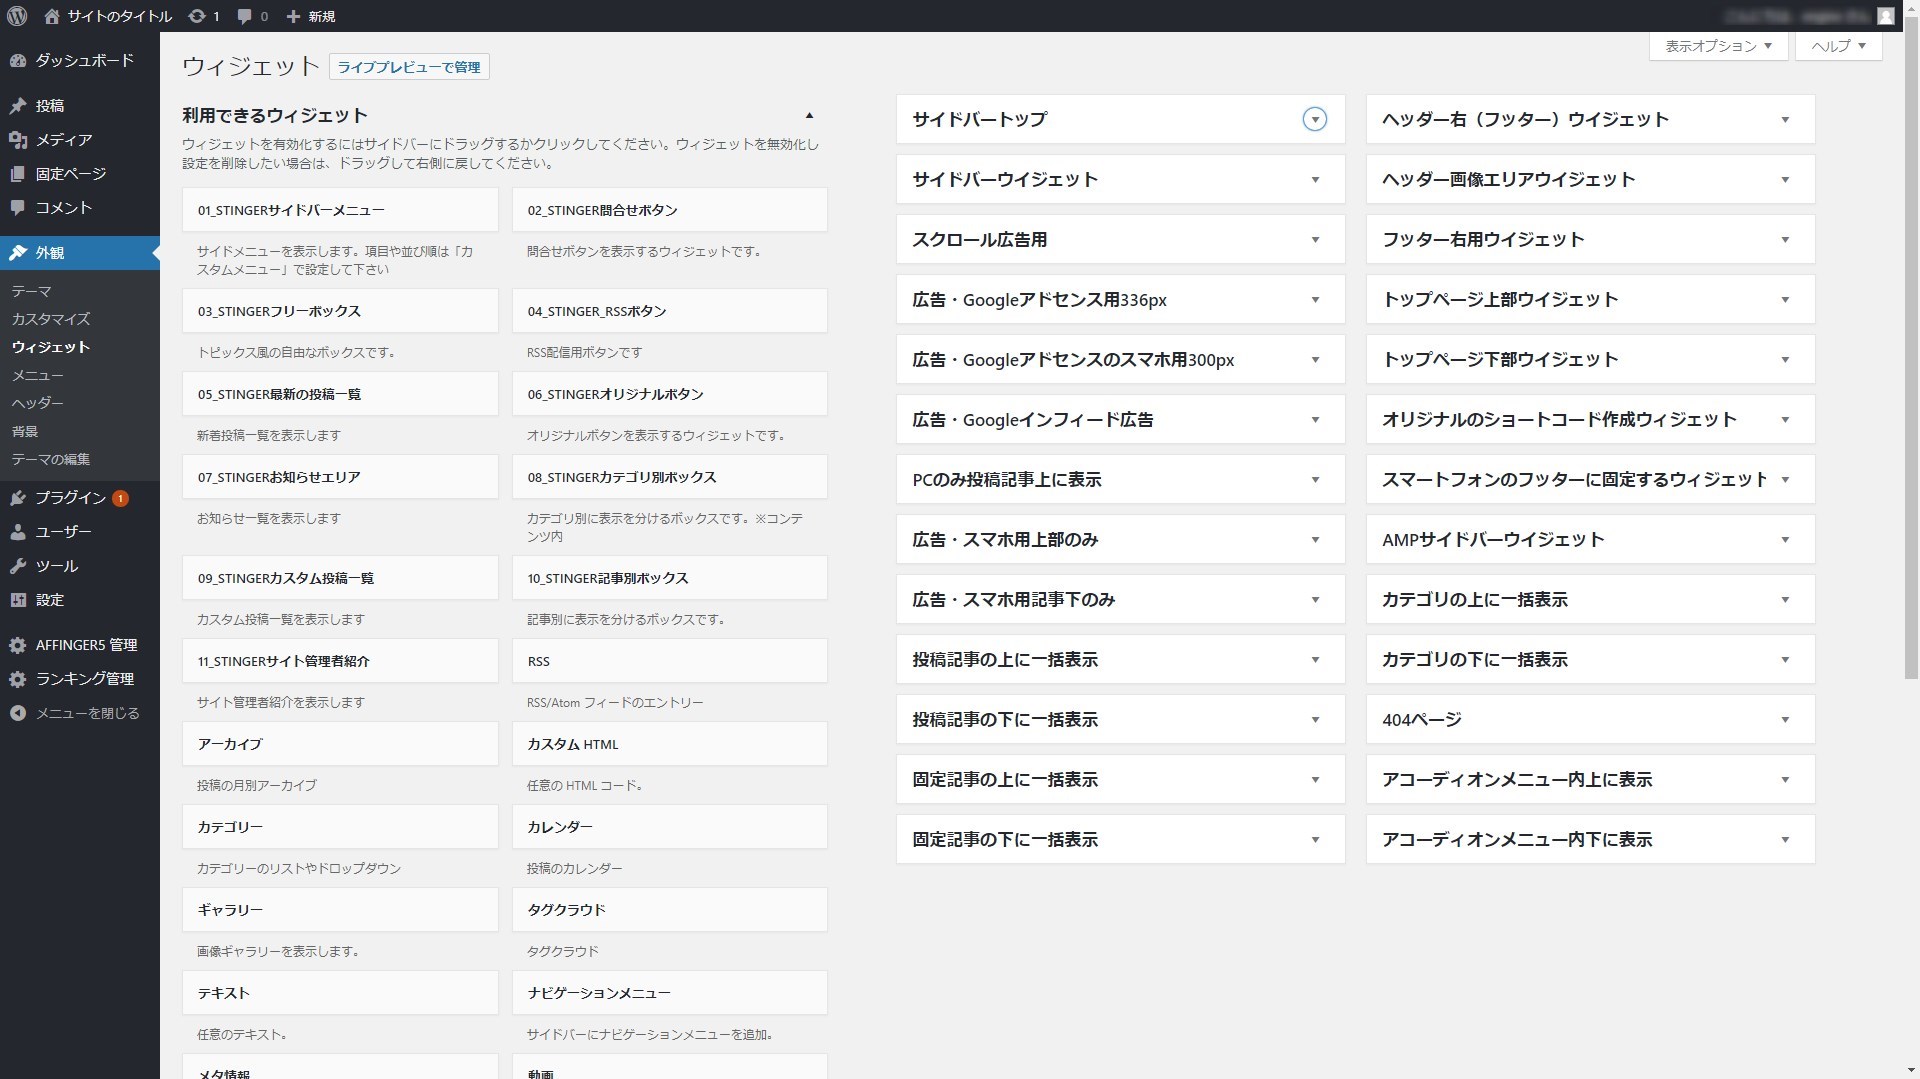The height and width of the screenshot is (1079, 1920).
Task: Open the ヘルプ dropdown
Action: click(1839, 46)
